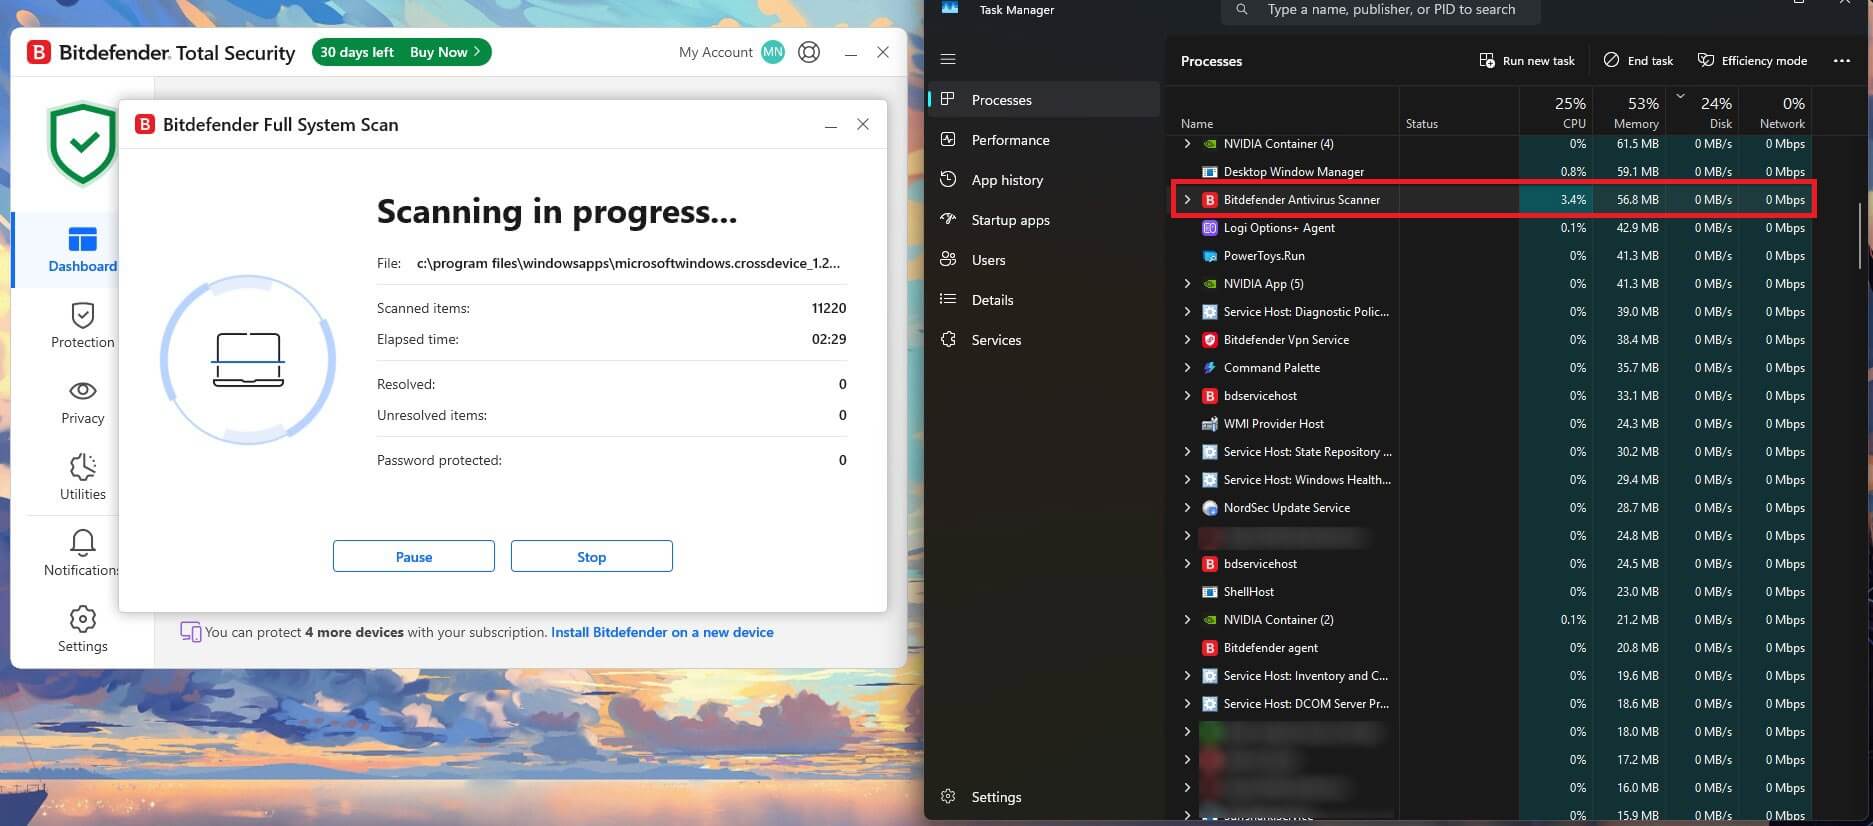This screenshot has height=826, width=1873.
Task: Expand the Bitdefender Antivirus Scanner process
Action: click(1187, 200)
